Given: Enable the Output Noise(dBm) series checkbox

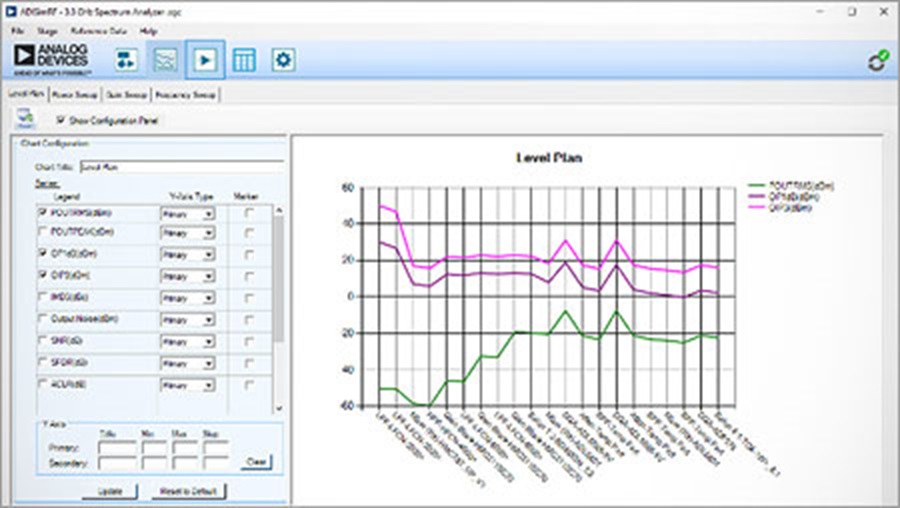Looking at the screenshot, I should coord(42,318).
